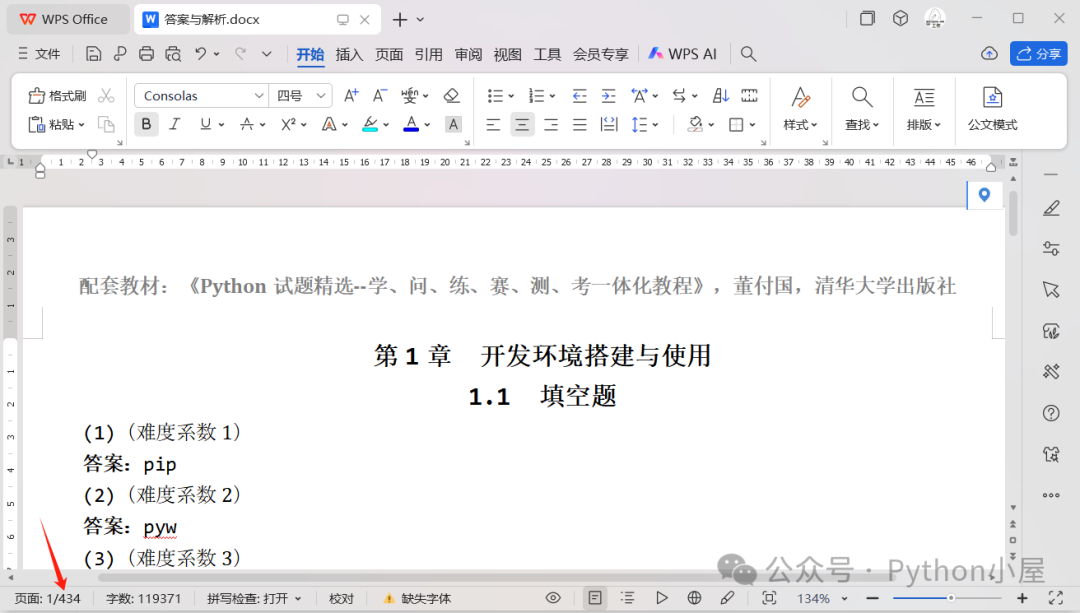
Task: Switch to page layout view in status bar
Action: (x=595, y=598)
